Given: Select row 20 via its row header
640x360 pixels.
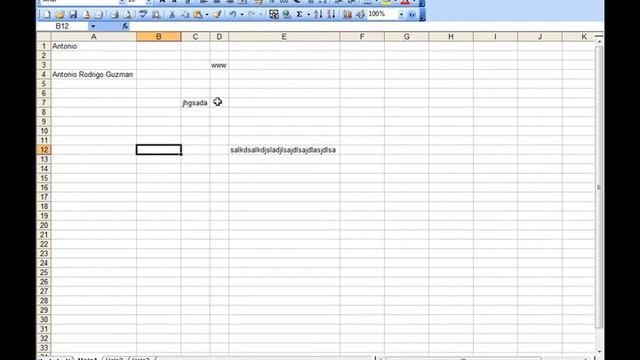Looking at the screenshot, I should tap(44, 225).
